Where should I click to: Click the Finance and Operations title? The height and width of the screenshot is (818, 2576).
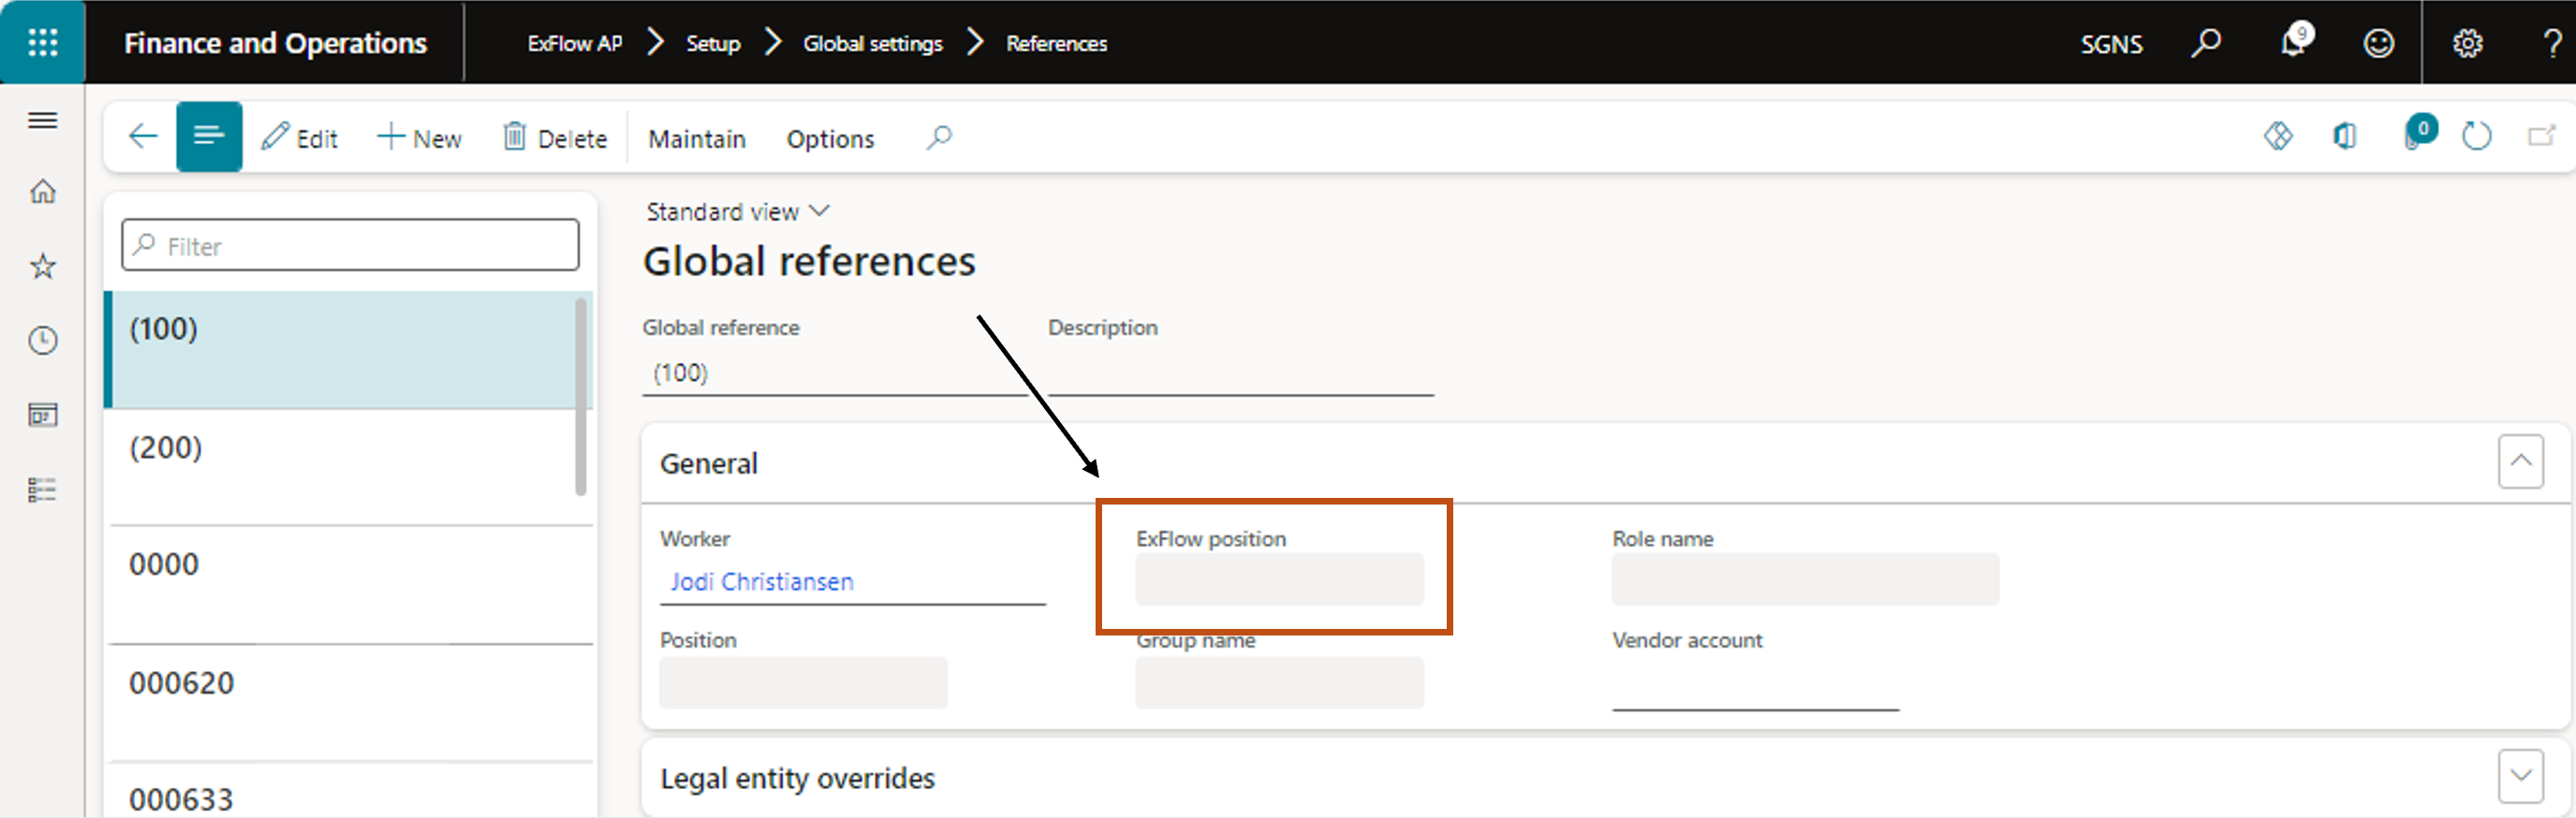[275, 43]
